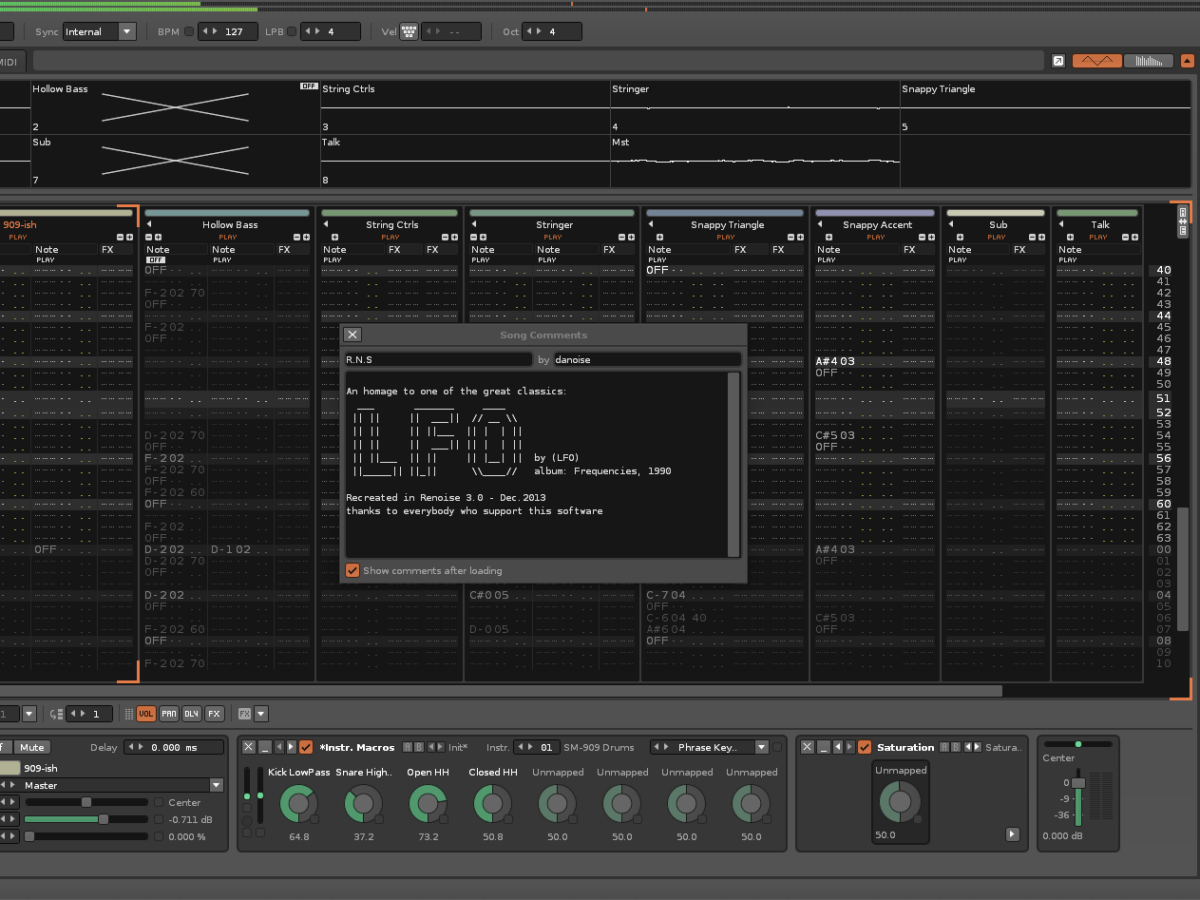1200x900 pixels.
Task: Click the Hollow Bass track header
Action: pyautogui.click(x=229, y=225)
